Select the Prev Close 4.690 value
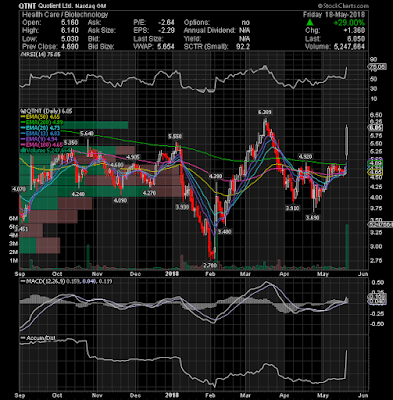393x400 pixels. [x=69, y=47]
